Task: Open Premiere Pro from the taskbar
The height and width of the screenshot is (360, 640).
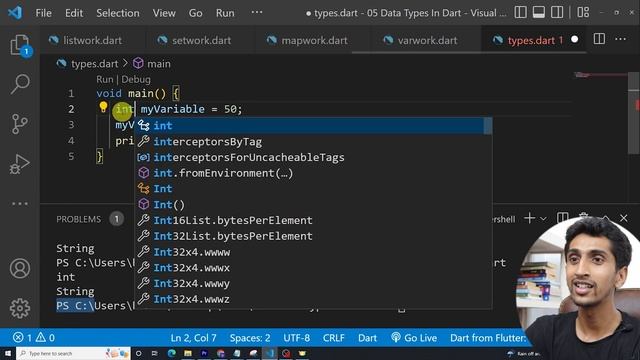Action: [204, 353]
